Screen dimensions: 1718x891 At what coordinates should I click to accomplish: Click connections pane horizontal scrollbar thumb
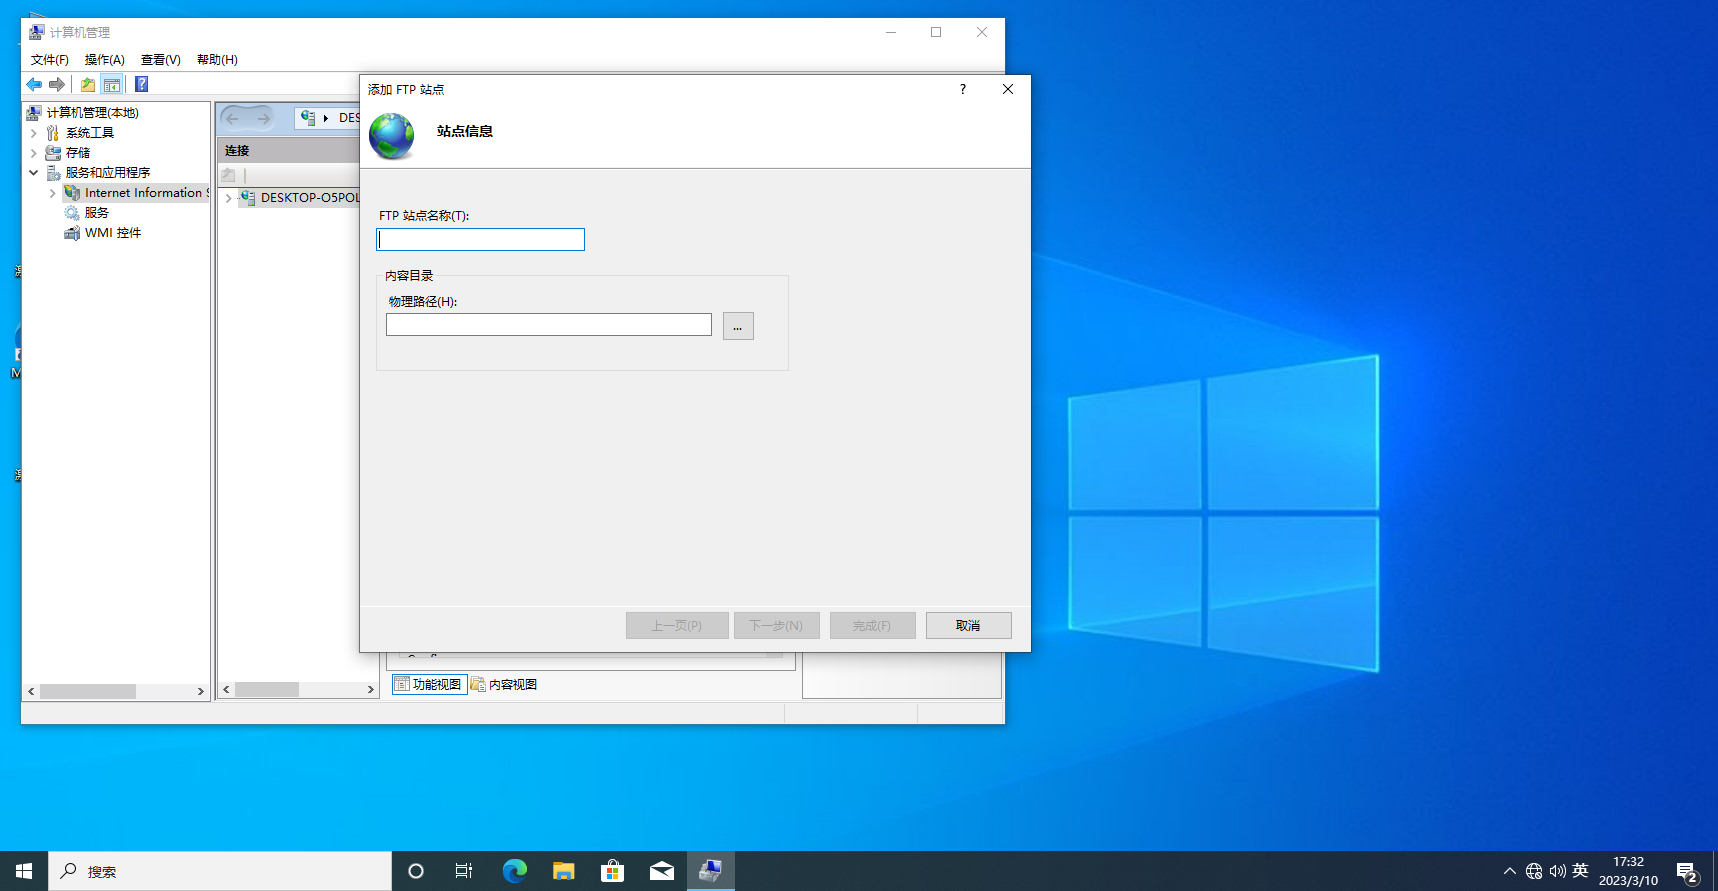267,689
